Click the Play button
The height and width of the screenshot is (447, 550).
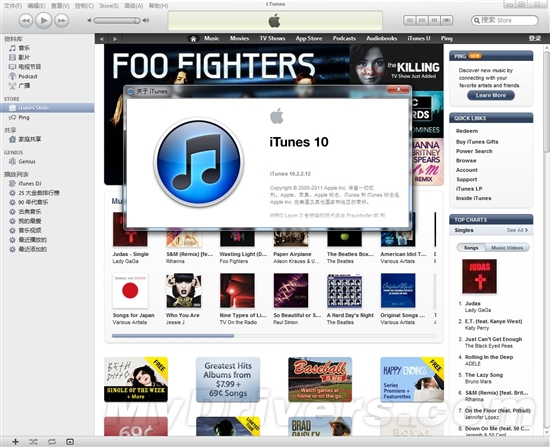[x=43, y=20]
